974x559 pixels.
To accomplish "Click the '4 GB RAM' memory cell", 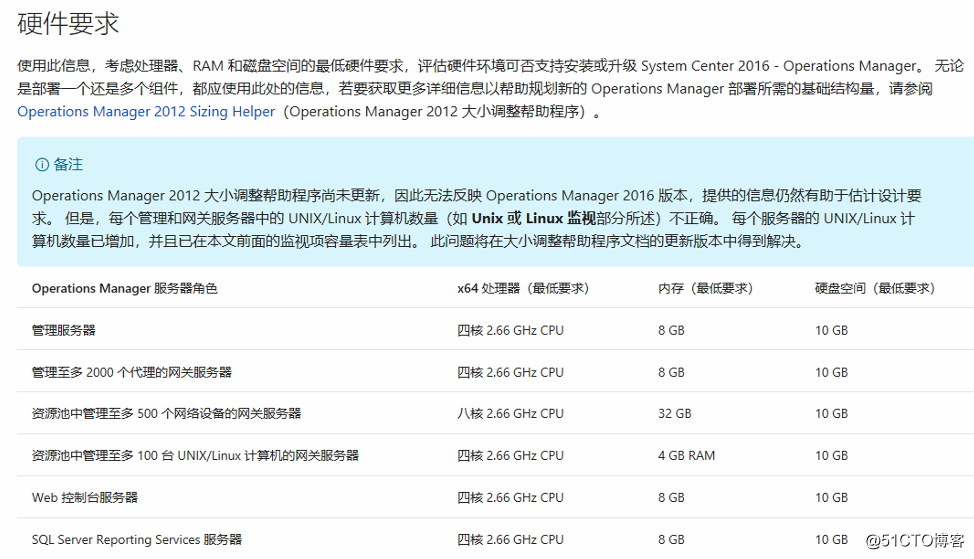I will [x=686, y=456].
